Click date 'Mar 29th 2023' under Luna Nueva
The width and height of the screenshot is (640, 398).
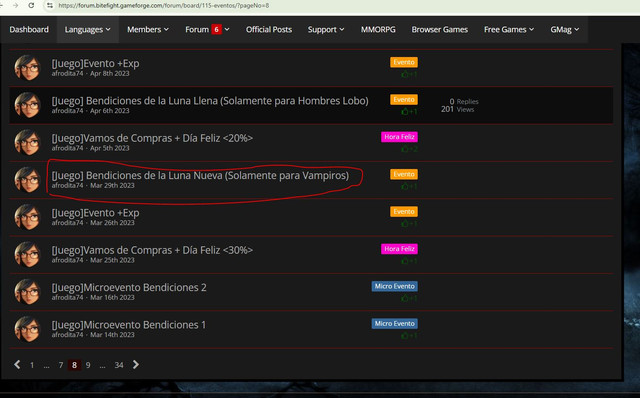point(112,185)
